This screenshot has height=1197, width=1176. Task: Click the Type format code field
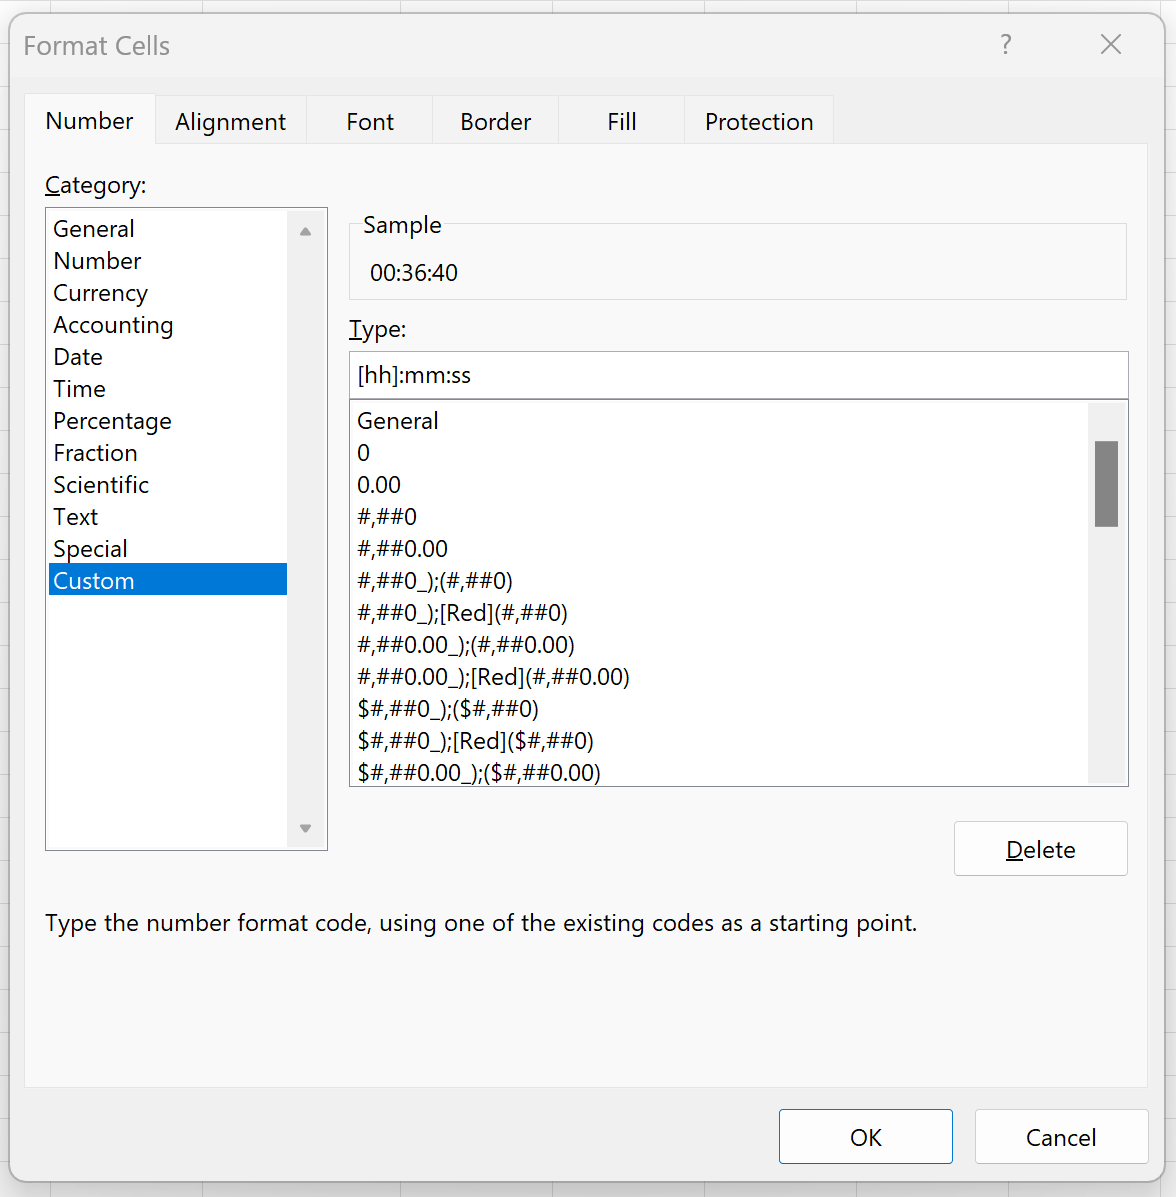click(738, 375)
